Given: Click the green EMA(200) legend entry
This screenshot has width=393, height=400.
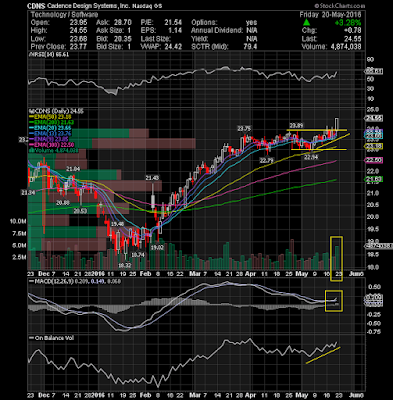Looking at the screenshot, I should (x=52, y=123).
